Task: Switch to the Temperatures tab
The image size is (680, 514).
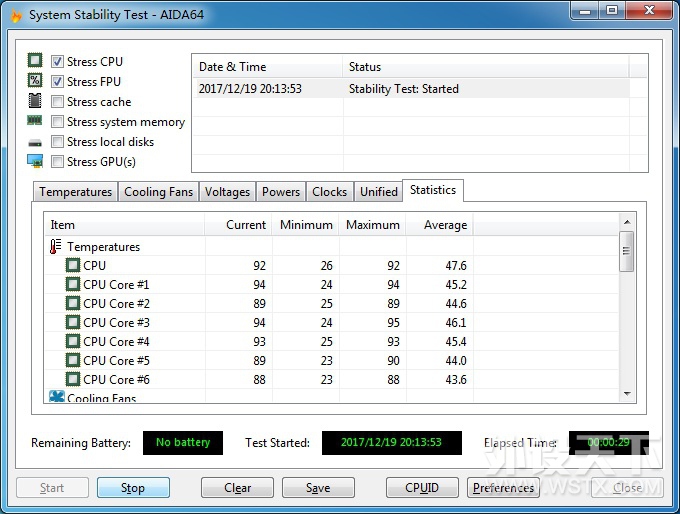Action: coord(75,192)
